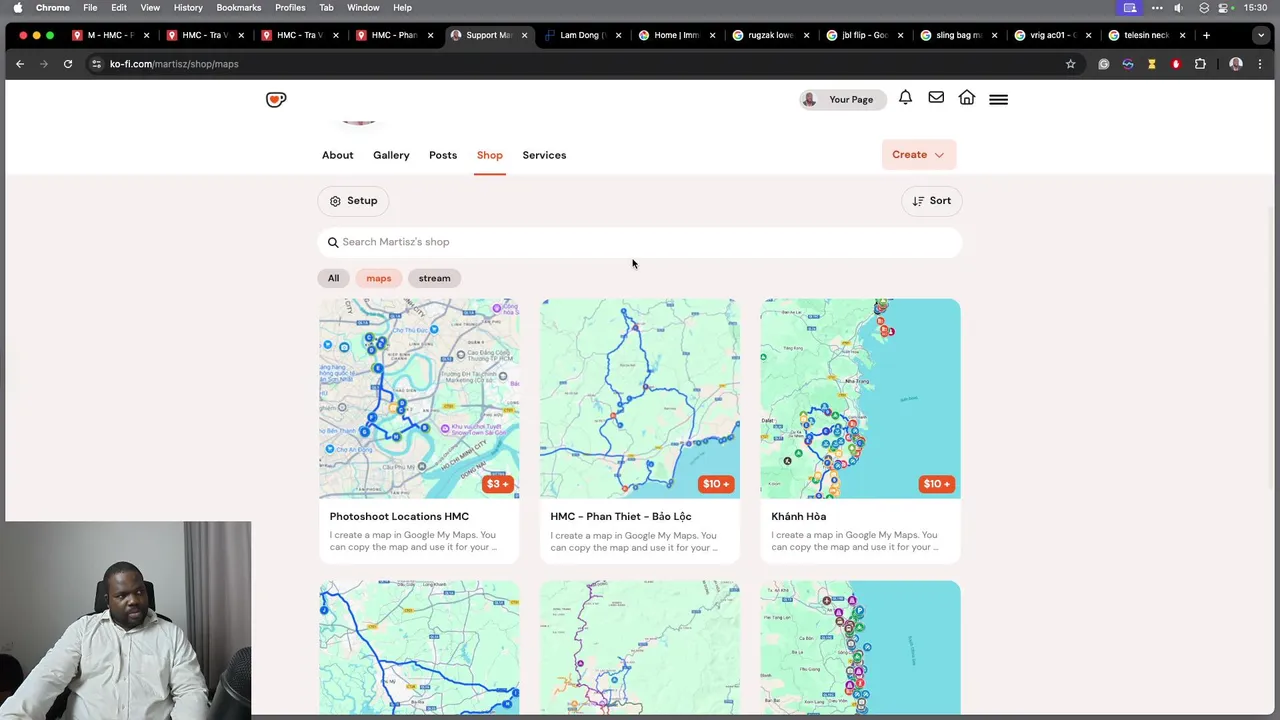Click the search magnifier icon
This screenshot has height=720, width=1280.
click(x=333, y=242)
